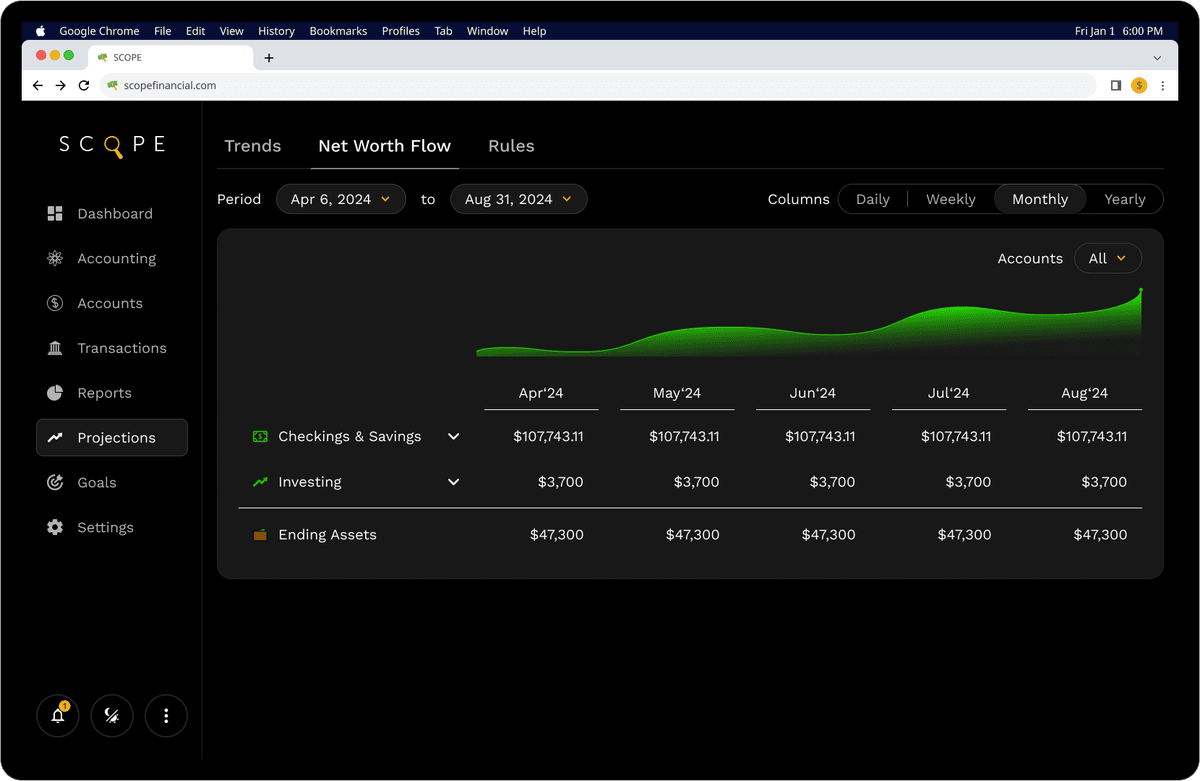The image size is (1200, 781).
Task: Open notifications via the bell icon
Action: (57, 715)
